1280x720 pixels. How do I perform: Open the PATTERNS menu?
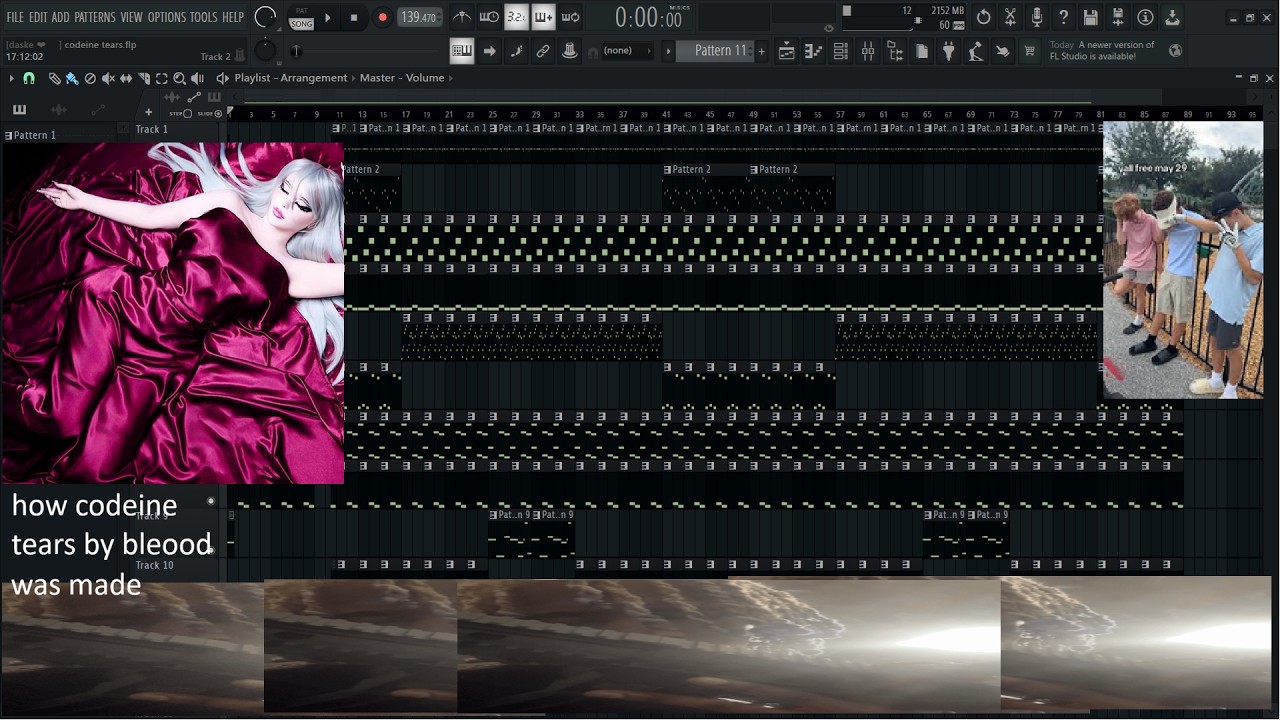(x=95, y=17)
